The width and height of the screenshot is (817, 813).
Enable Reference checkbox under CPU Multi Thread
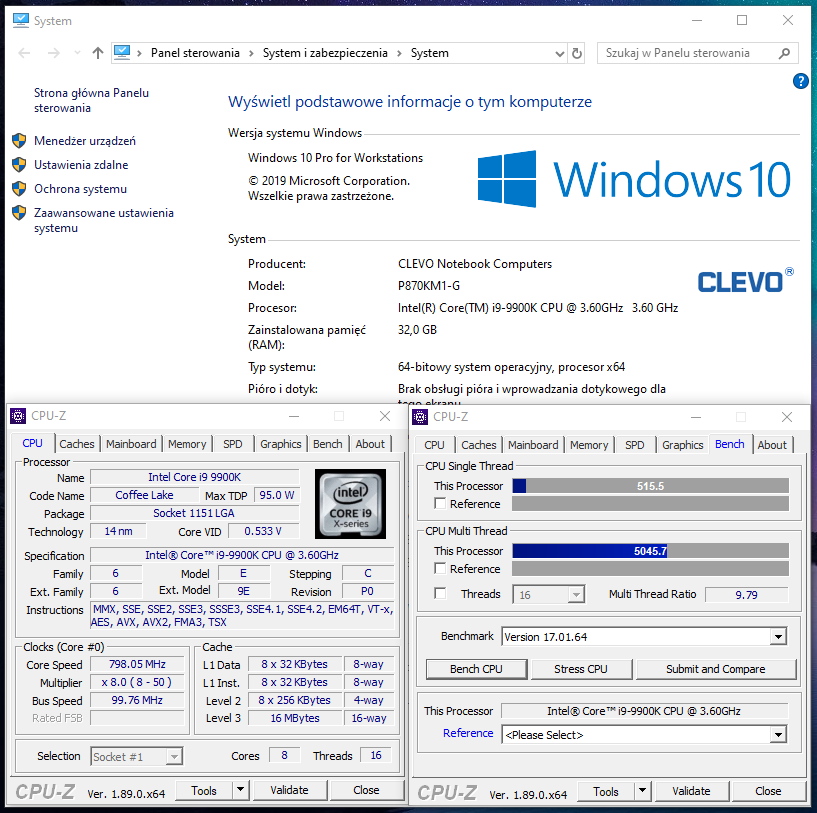pos(440,569)
